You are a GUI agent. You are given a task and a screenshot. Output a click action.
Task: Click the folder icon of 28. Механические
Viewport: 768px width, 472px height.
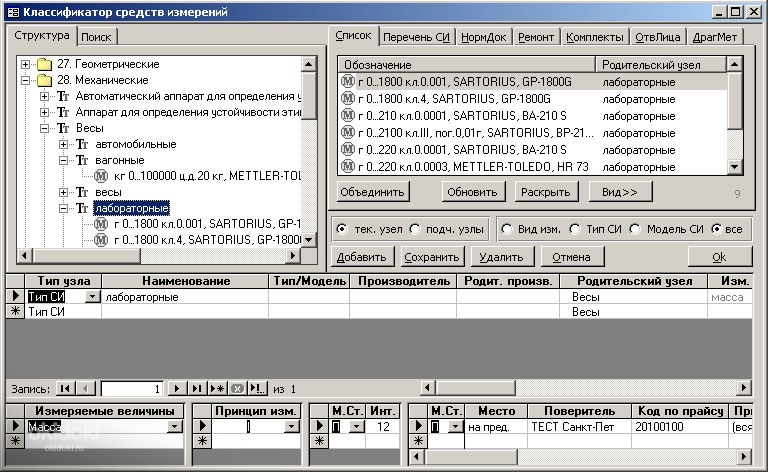44,80
